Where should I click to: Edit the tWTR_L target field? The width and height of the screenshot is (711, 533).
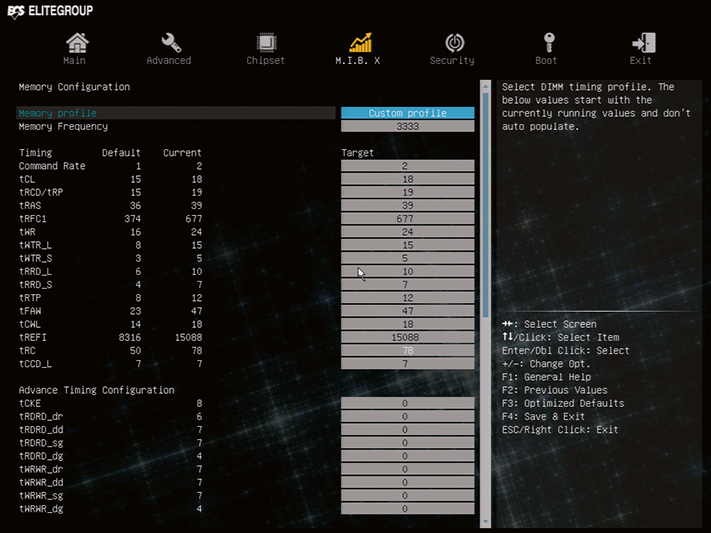coord(408,244)
